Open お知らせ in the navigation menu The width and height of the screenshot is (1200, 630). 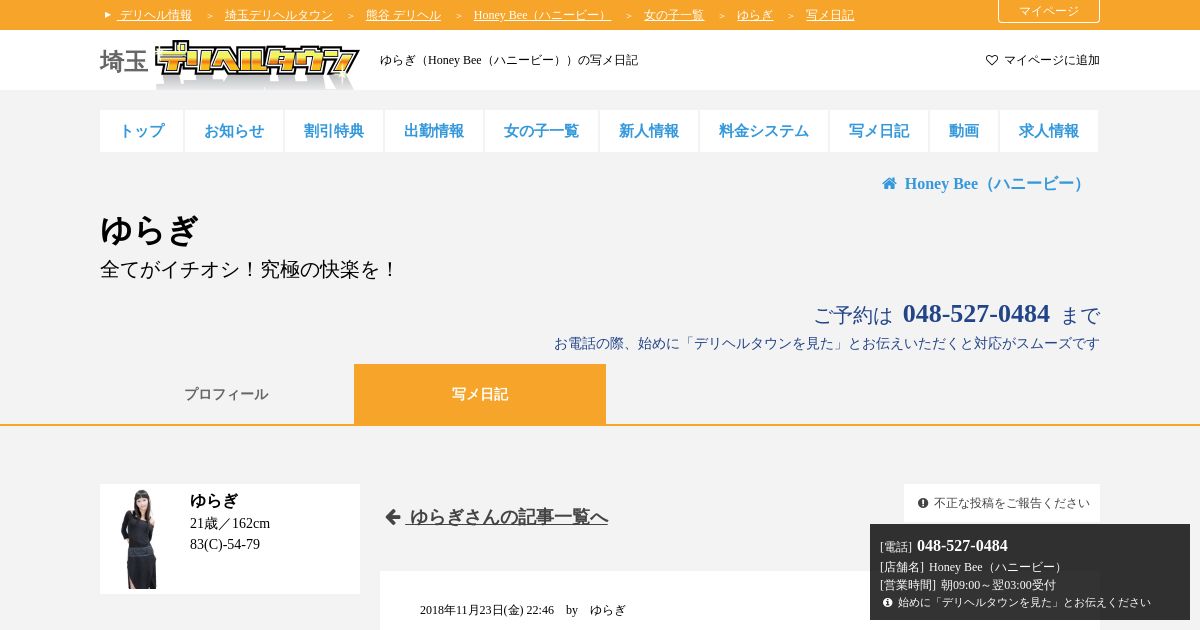click(x=234, y=131)
